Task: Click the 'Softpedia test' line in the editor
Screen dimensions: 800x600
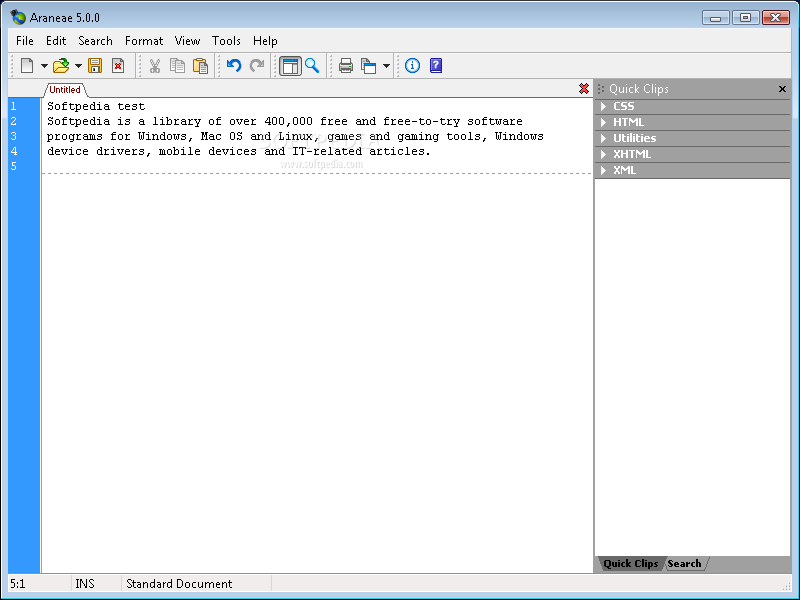Action: pos(96,106)
